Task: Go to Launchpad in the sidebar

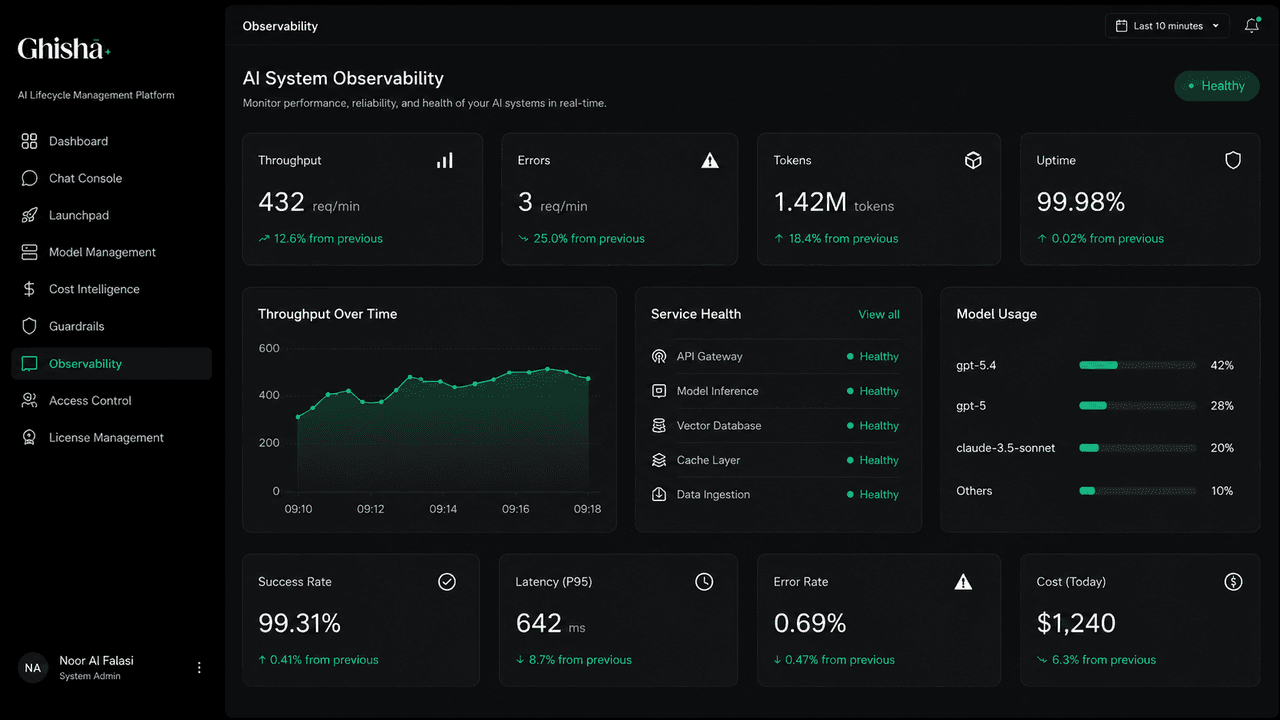Action: (111, 215)
